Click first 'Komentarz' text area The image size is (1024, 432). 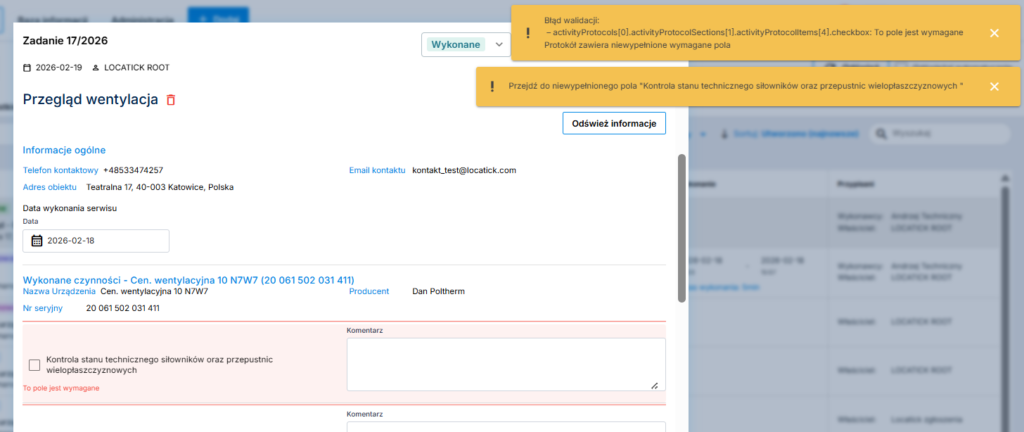coord(505,364)
